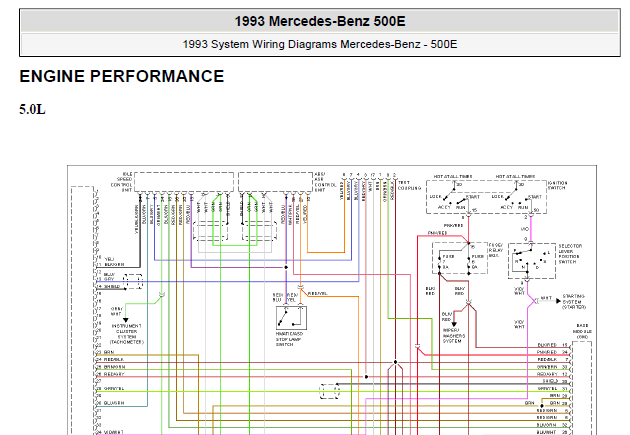Click 'FUSE 7' inside the fuse/relay box

pyautogui.click(x=447, y=261)
